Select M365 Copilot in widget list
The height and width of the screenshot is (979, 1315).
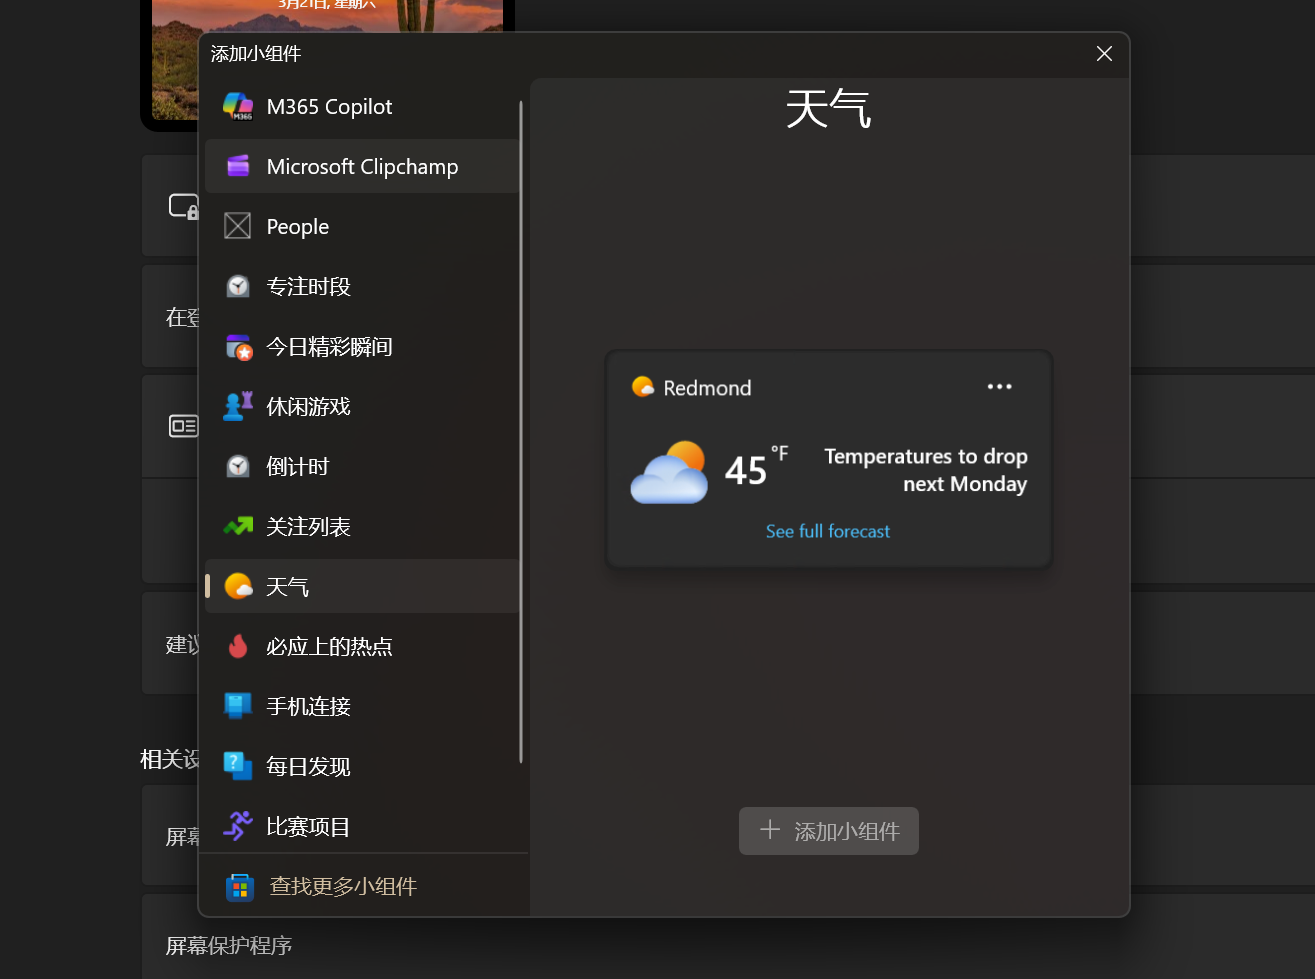(362, 106)
